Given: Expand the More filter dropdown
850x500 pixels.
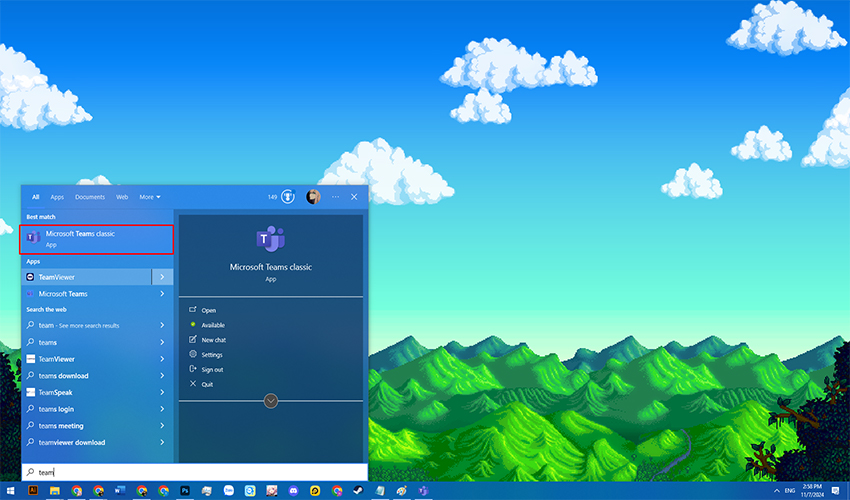Looking at the screenshot, I should [150, 197].
